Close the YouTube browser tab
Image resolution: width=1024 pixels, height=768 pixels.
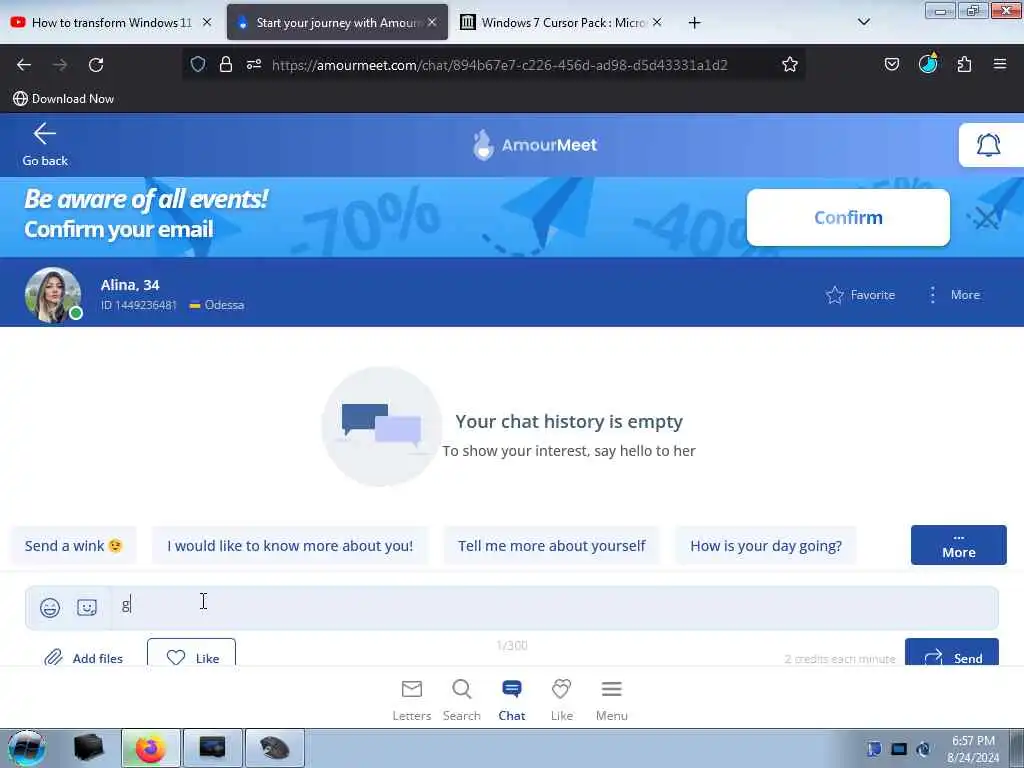click(207, 22)
